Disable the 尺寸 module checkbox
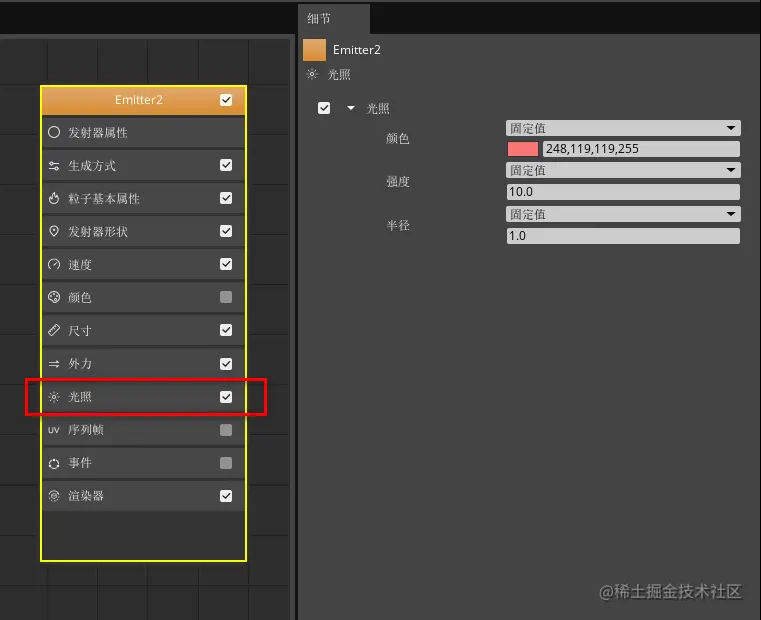761x620 pixels. pos(226,330)
